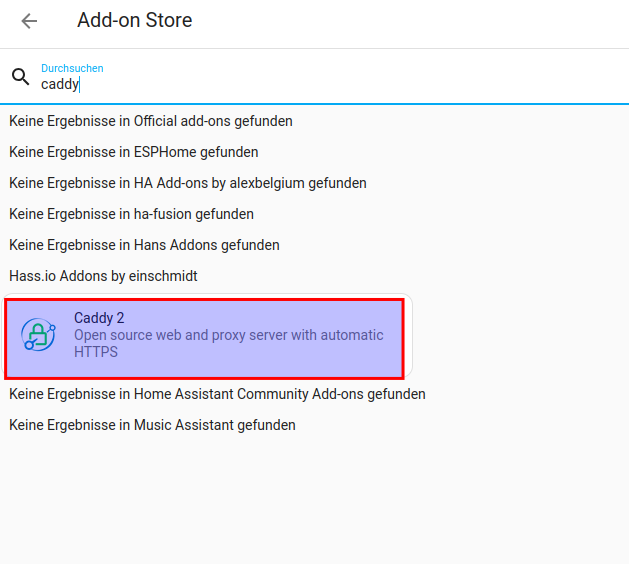Click the Caddy 2 padlock logo icon

[40, 336]
